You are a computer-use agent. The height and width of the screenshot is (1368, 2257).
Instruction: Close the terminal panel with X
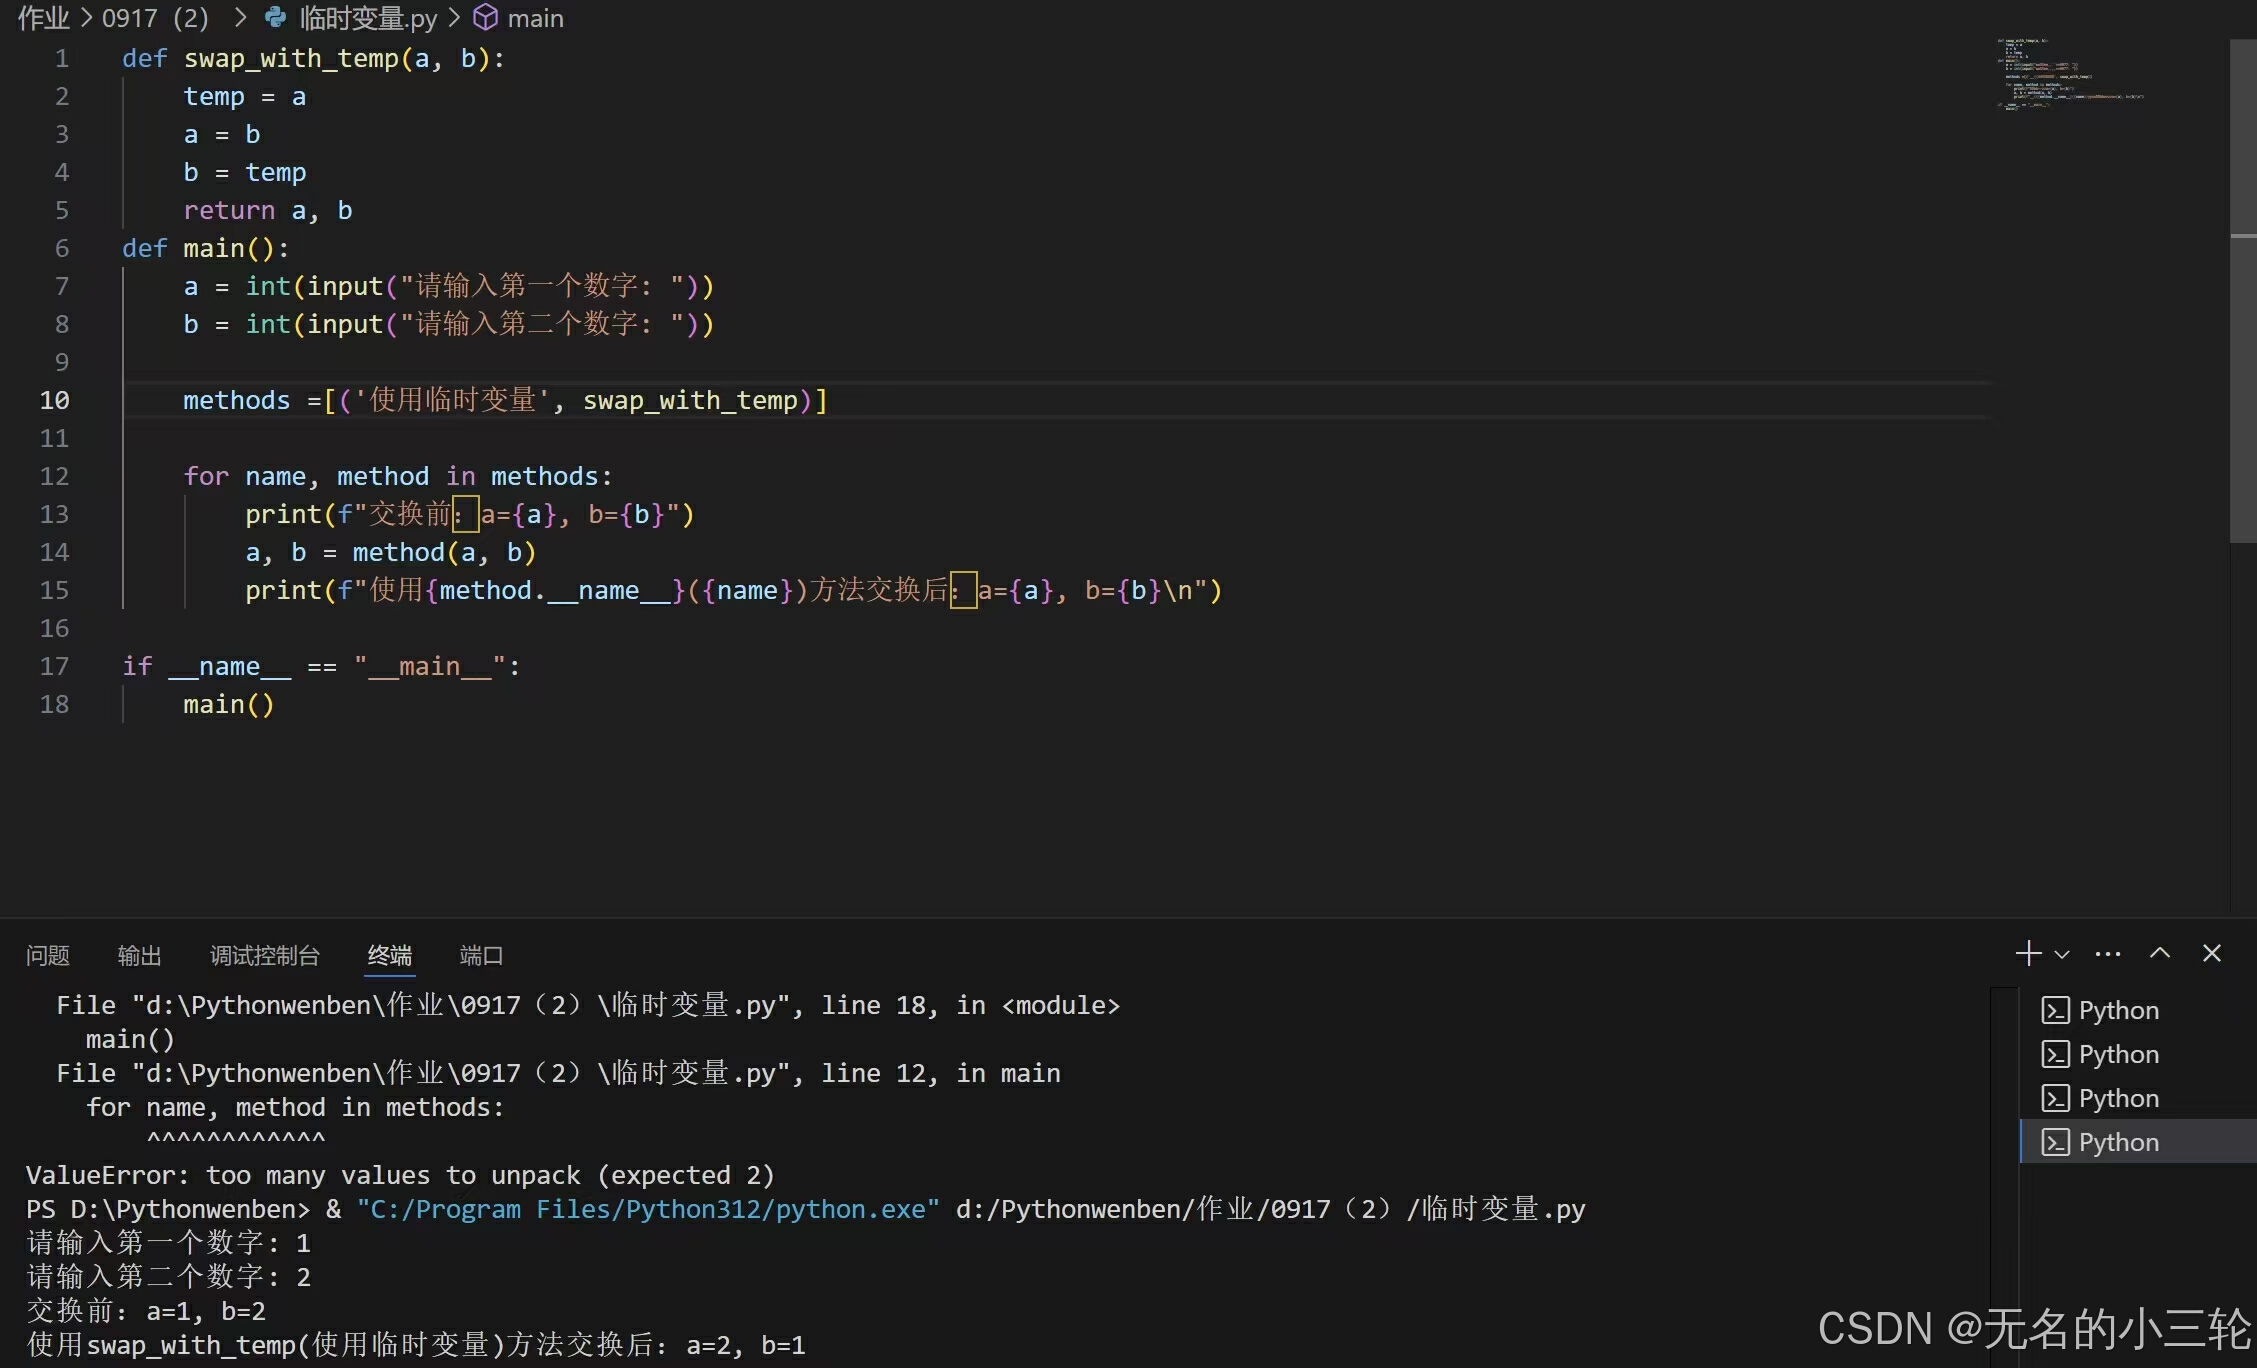click(x=2212, y=953)
